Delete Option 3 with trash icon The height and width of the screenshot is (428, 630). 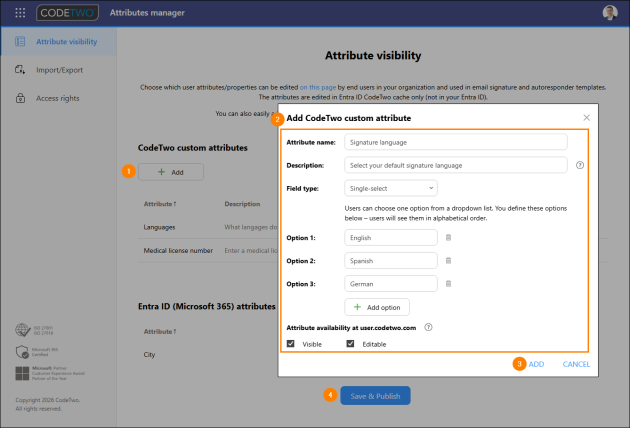click(448, 284)
